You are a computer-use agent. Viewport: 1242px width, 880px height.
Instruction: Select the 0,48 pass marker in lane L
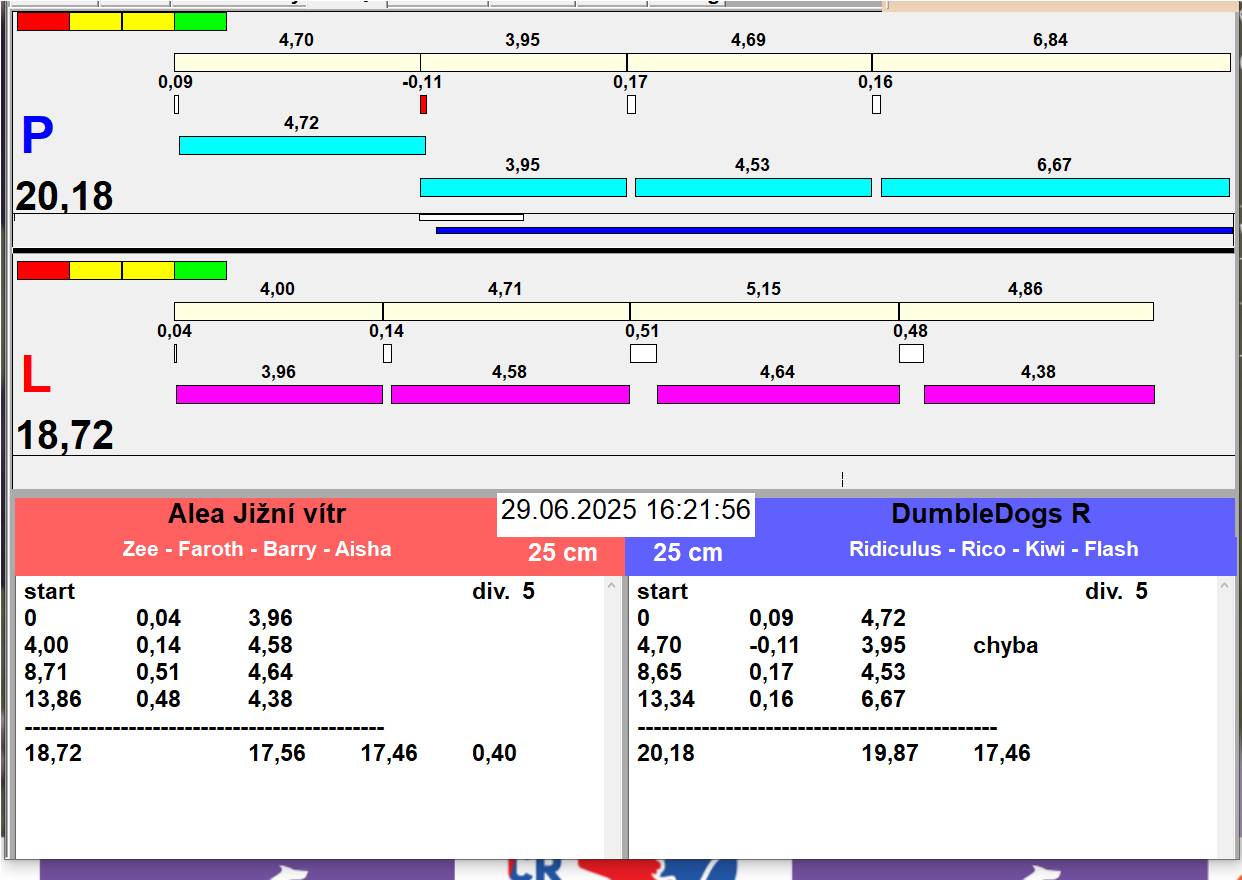click(911, 353)
